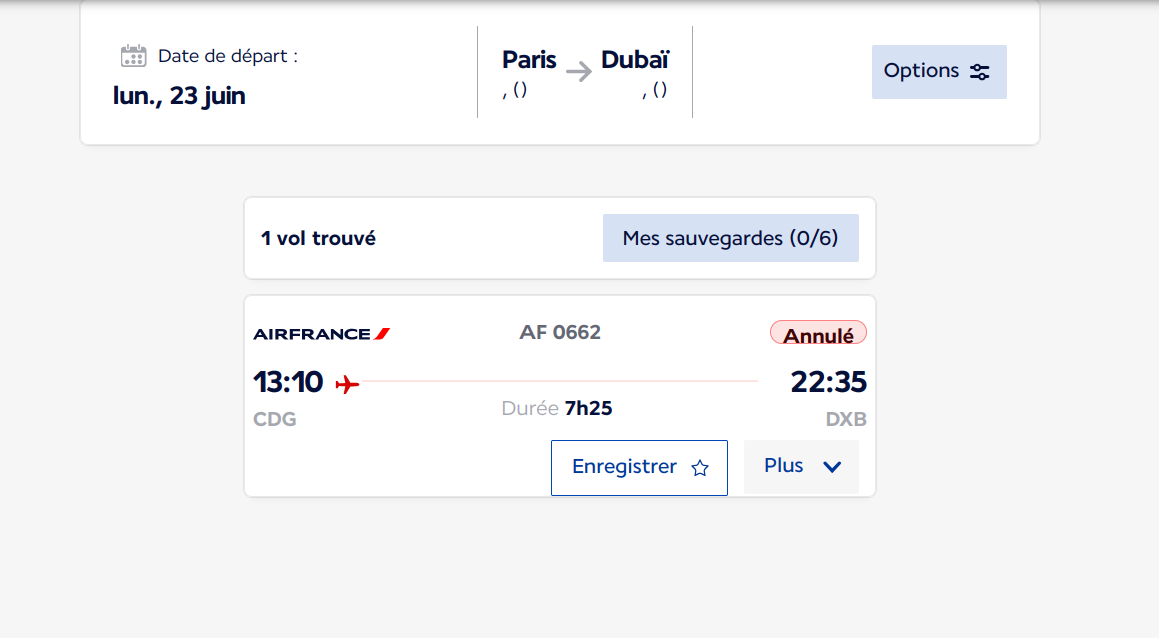The height and width of the screenshot is (638, 1159).
Task: Click the 1 vol trouvé label
Action: 318,238
